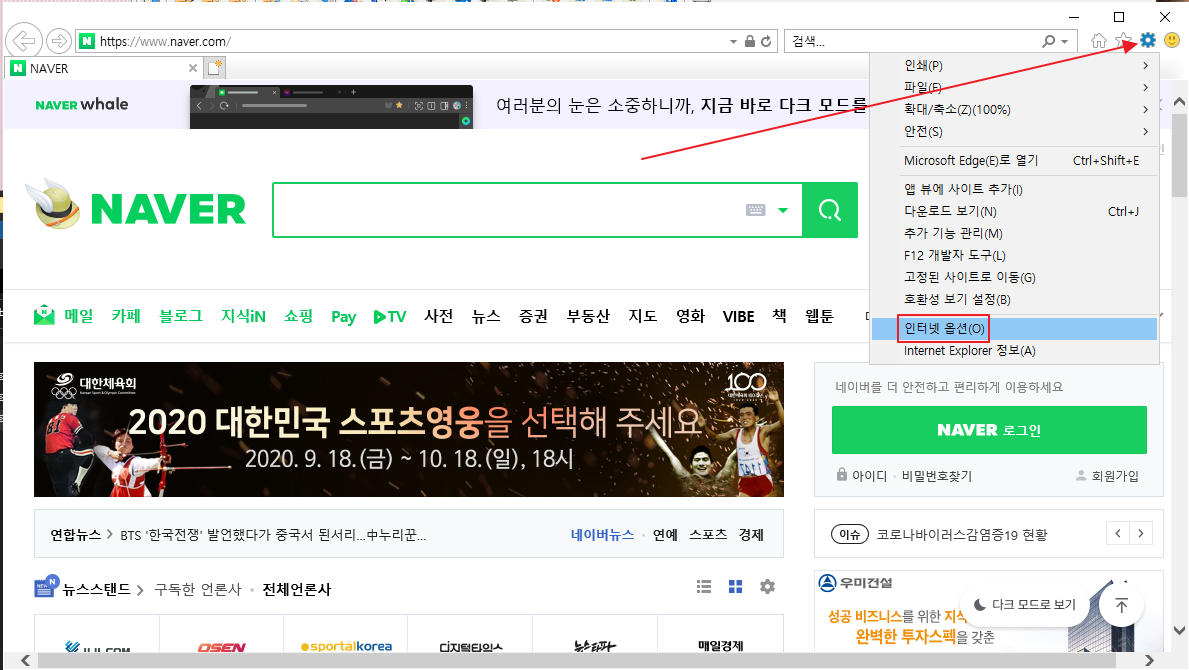
Task: Open the VIBE link
Action: (x=738, y=316)
